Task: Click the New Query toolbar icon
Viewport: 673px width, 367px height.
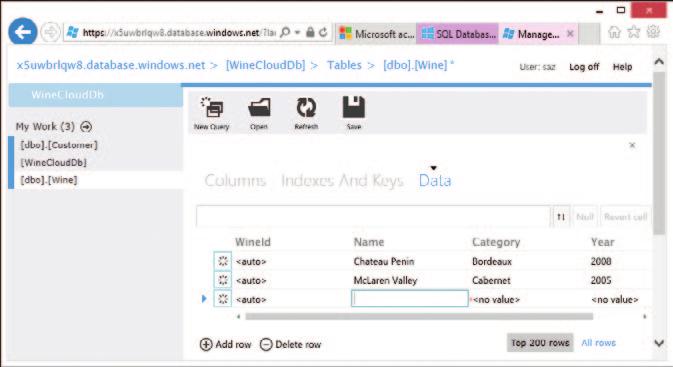Action: (x=212, y=113)
